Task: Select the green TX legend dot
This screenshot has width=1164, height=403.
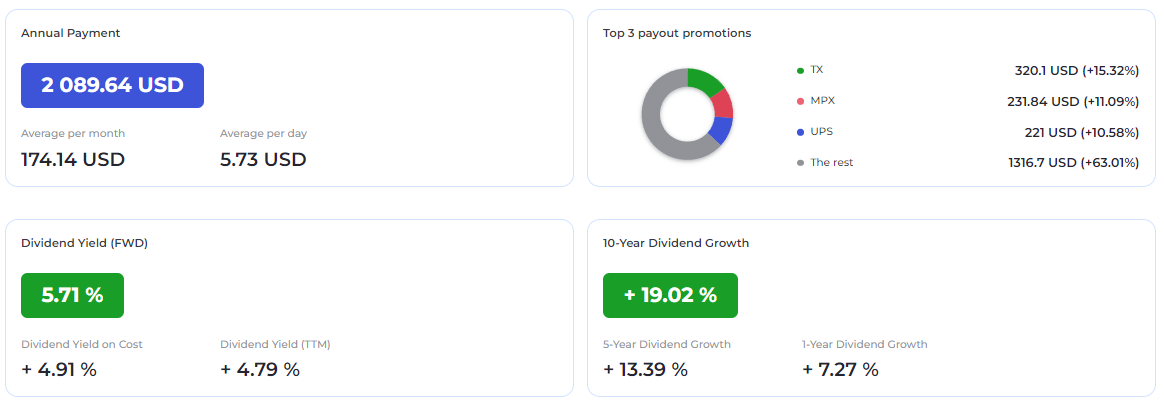Action: [800, 71]
